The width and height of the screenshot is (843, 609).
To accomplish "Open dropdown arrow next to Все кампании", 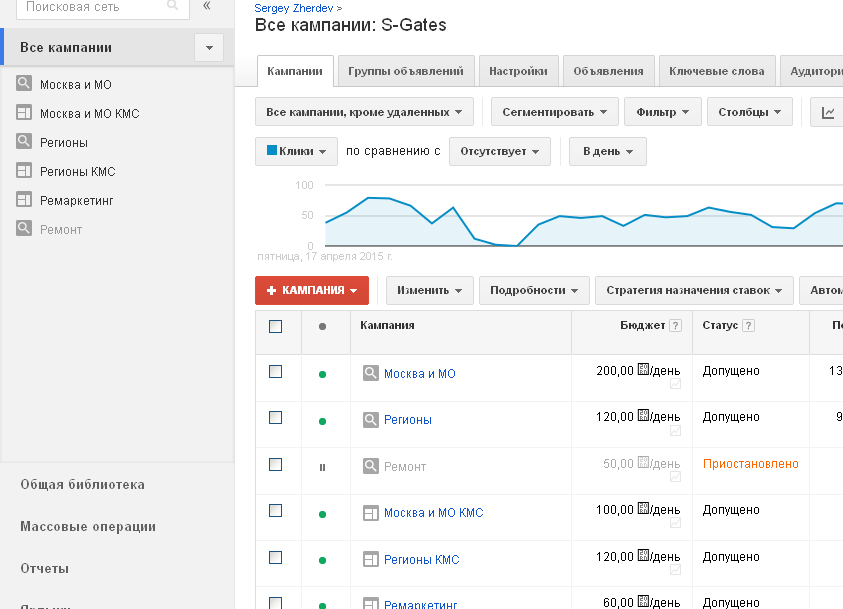I will coord(209,47).
